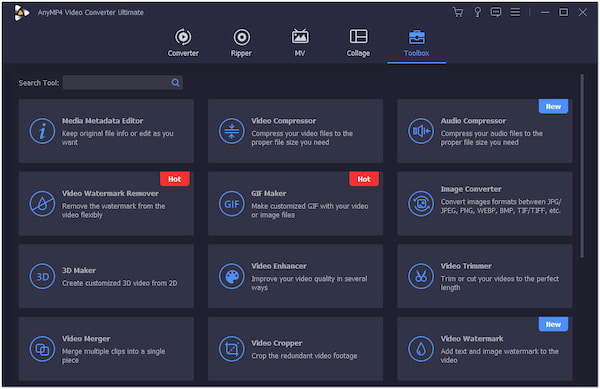Click the toolbox vertical scrollbar
Screen dimensions: 600x389
pyautogui.click(x=582, y=166)
